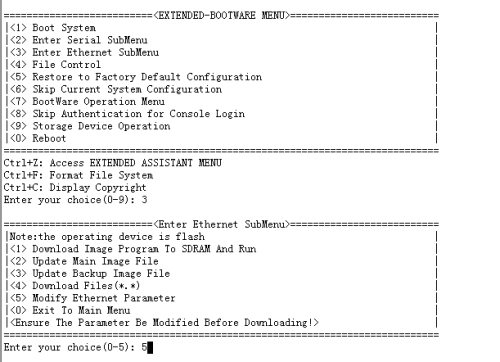The width and height of the screenshot is (500, 362).
Task: Click the Ctrl+Z Access EXTENDED ASSISTANT MENU line
Action: 113,163
